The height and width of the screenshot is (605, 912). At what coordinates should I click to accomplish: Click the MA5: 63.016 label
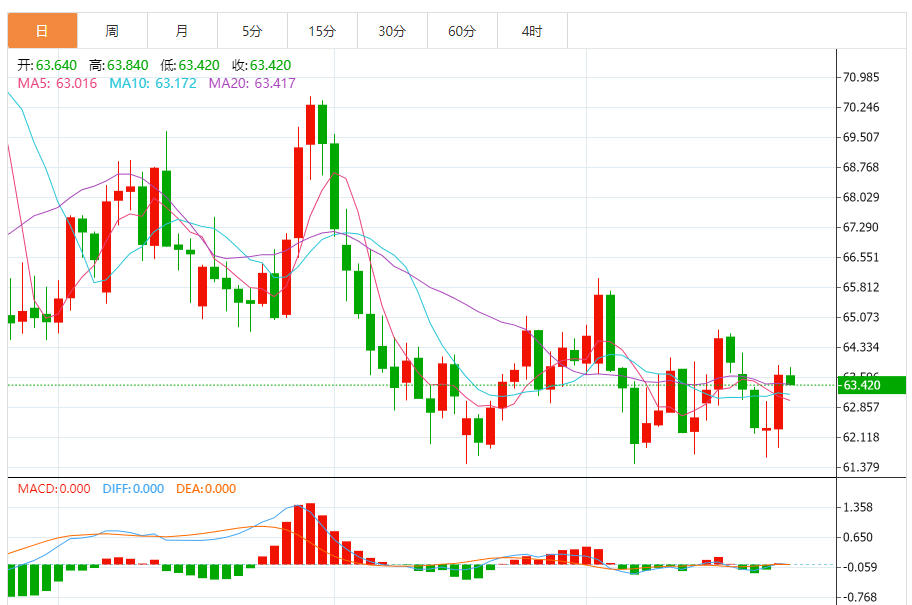(57, 83)
